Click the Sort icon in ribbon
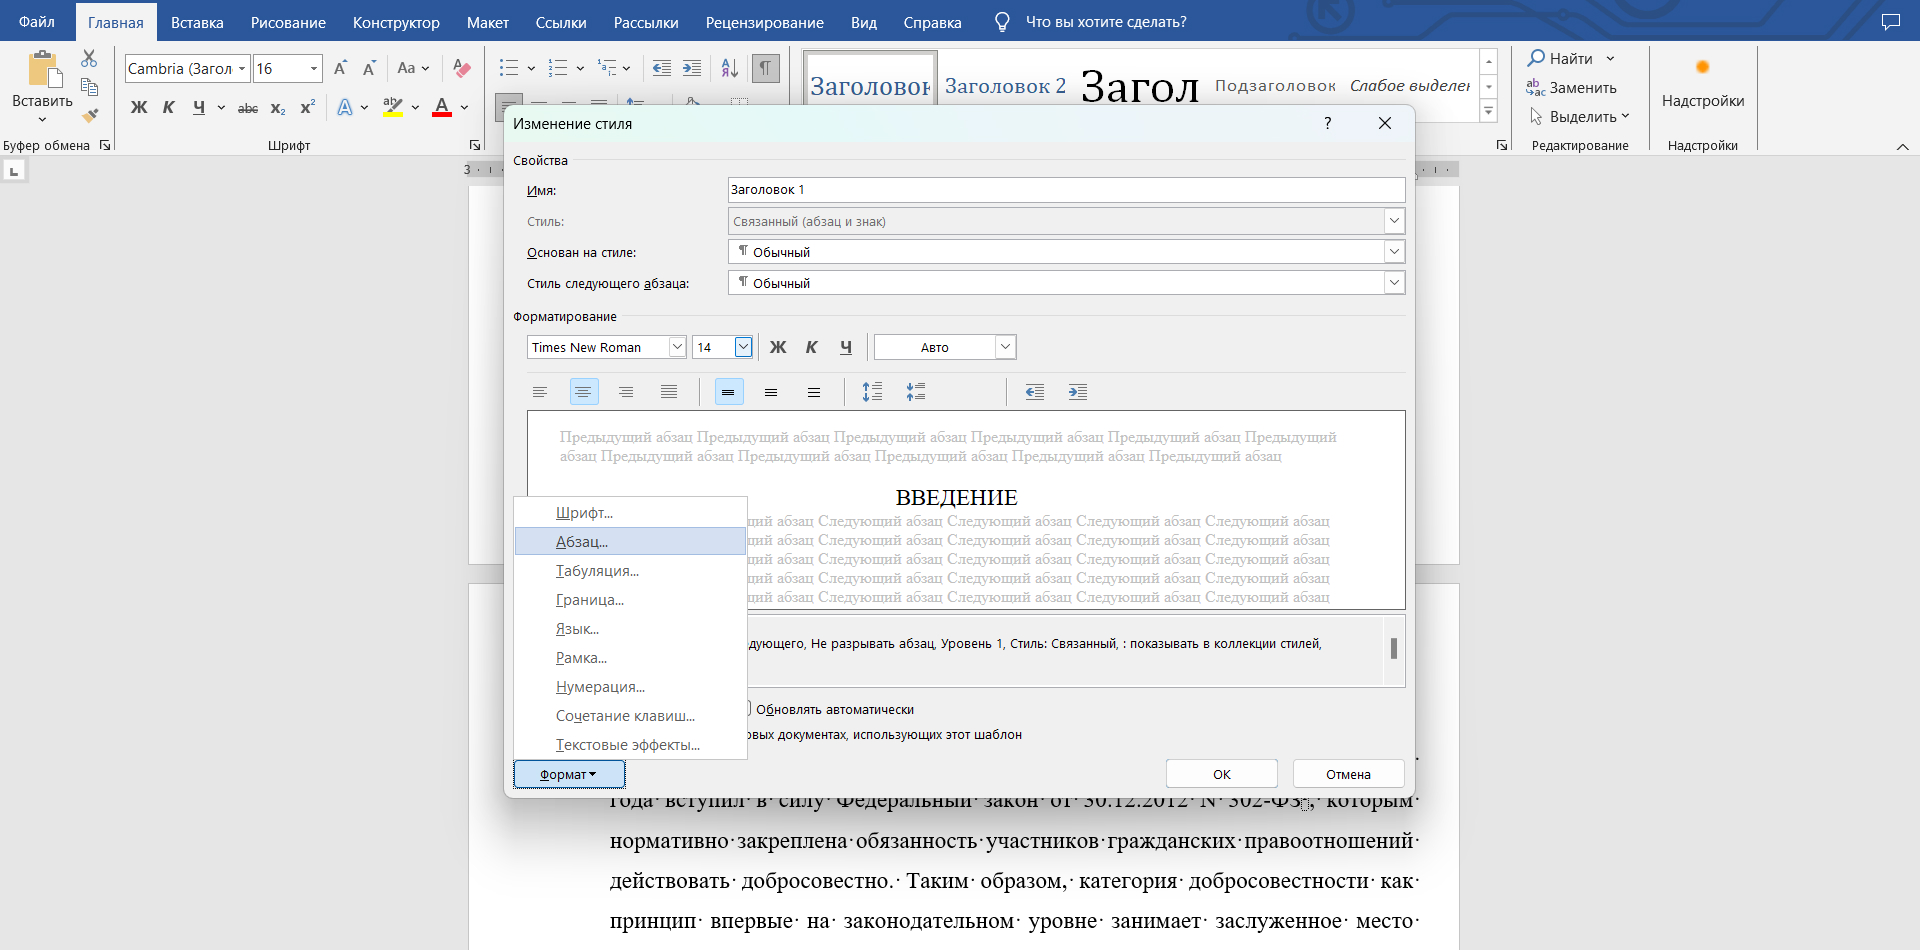1920x950 pixels. pos(730,68)
